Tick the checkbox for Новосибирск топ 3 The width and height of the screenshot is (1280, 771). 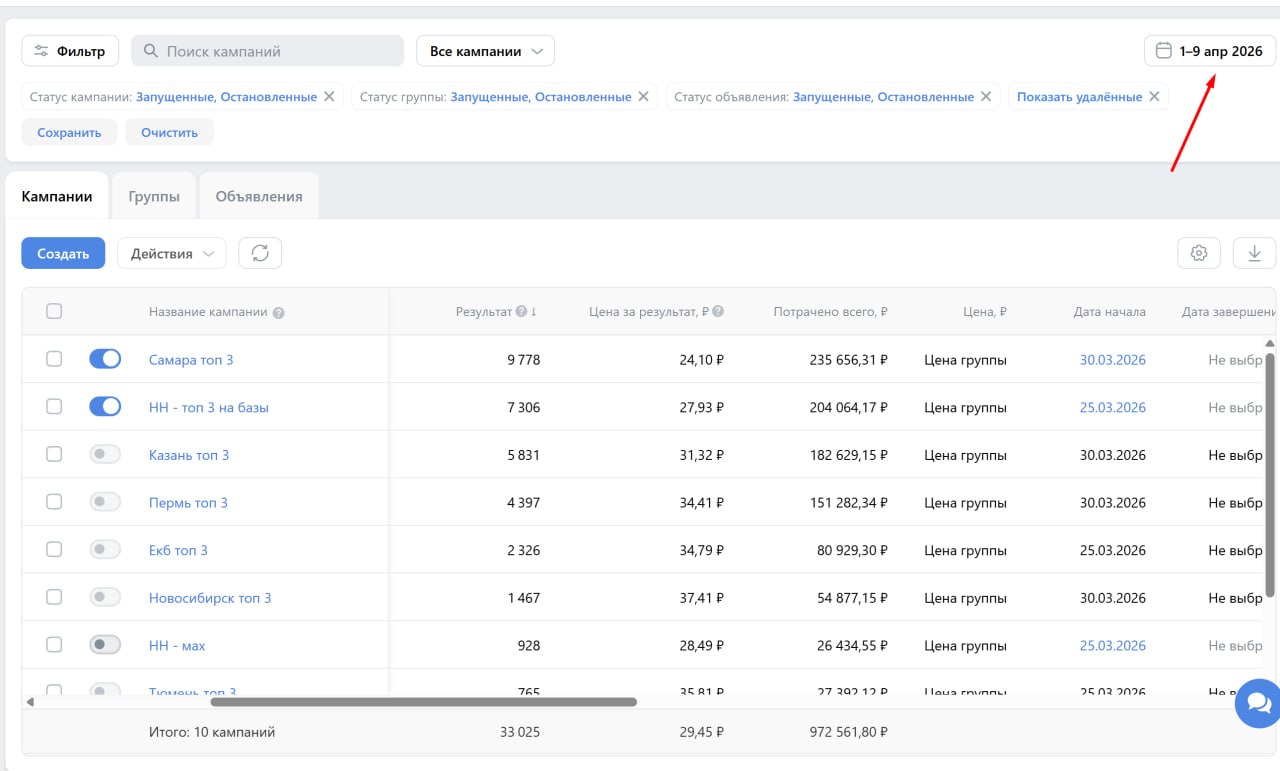54,597
